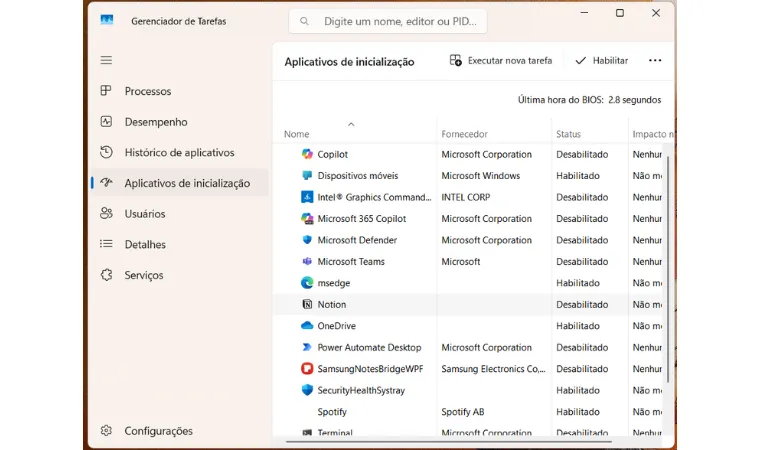760x450 pixels.
Task: Click Spotify AB vendor cell
Action: click(x=462, y=412)
